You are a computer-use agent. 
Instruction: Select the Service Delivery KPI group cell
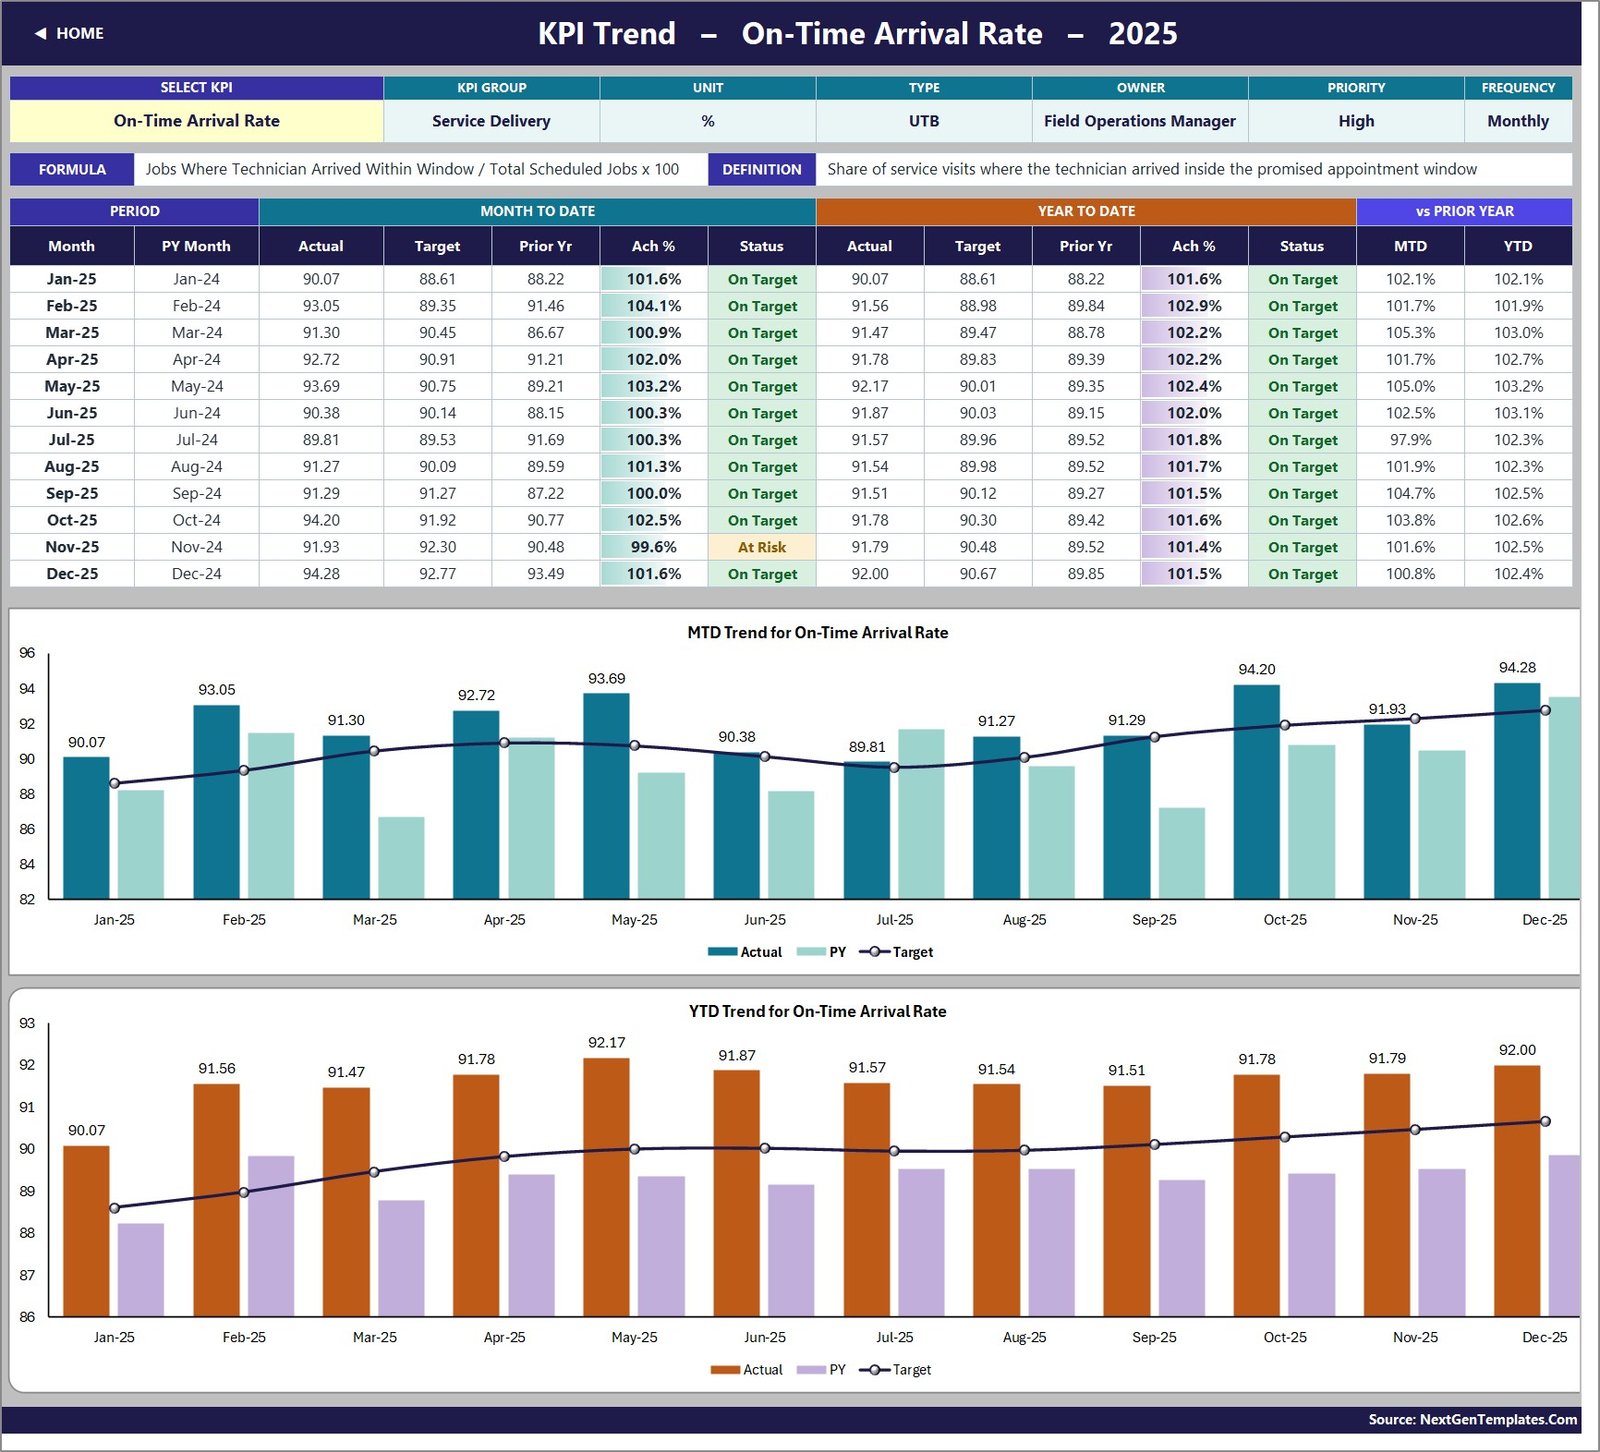click(491, 121)
